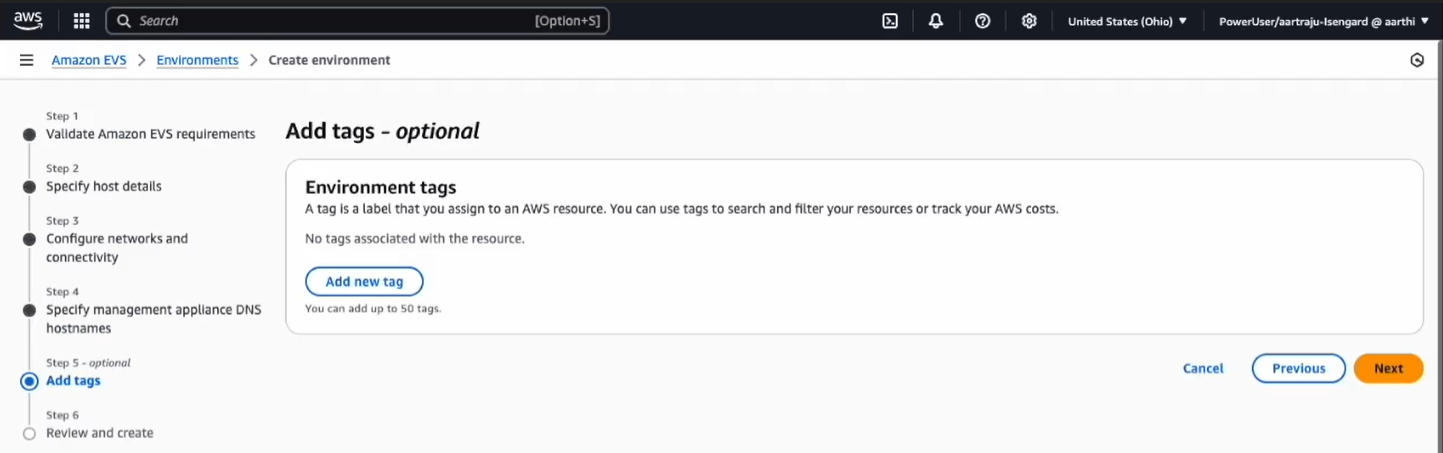Select the Add tags step

point(73,381)
